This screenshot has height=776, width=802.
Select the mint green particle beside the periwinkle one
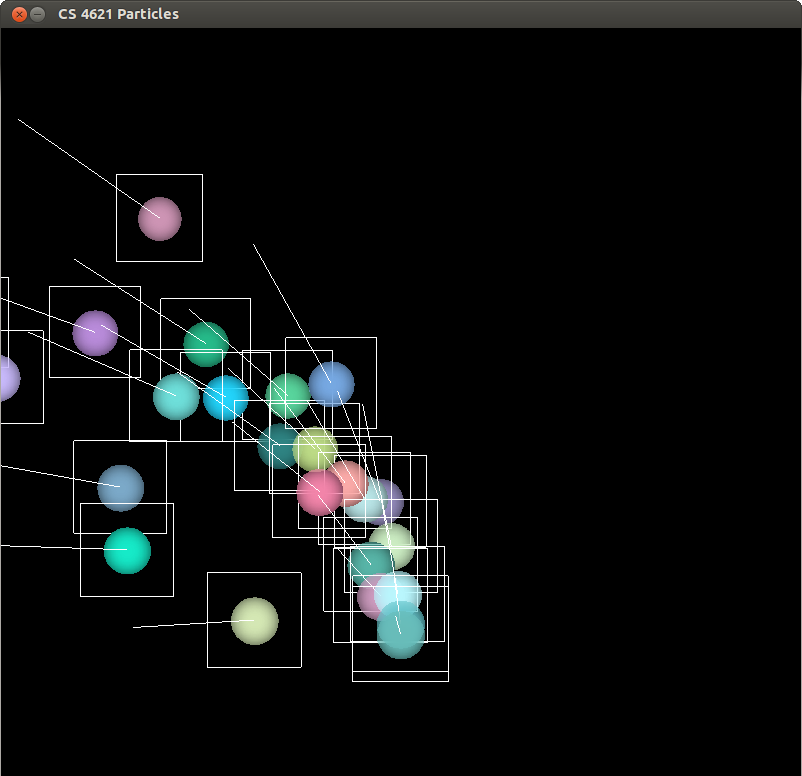click(288, 393)
